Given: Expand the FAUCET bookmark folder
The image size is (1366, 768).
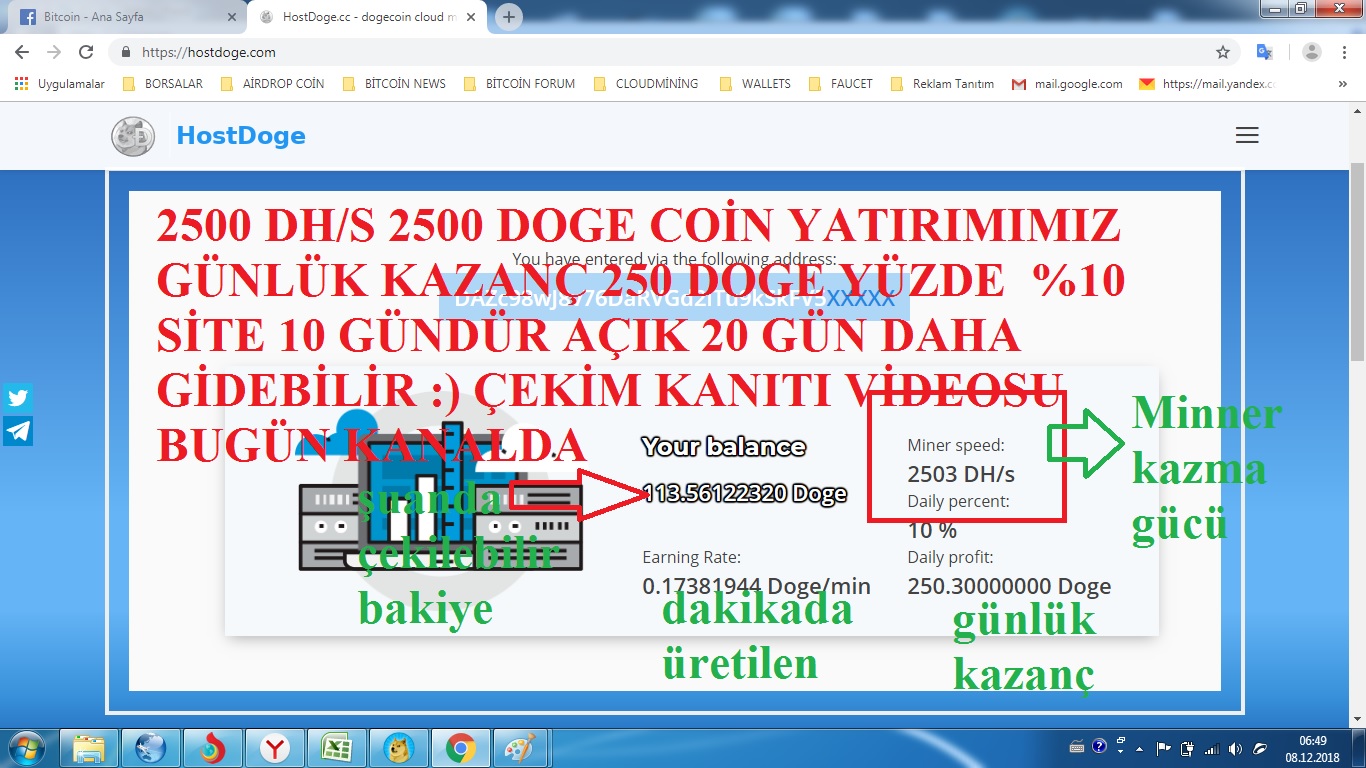Looking at the screenshot, I should [840, 84].
